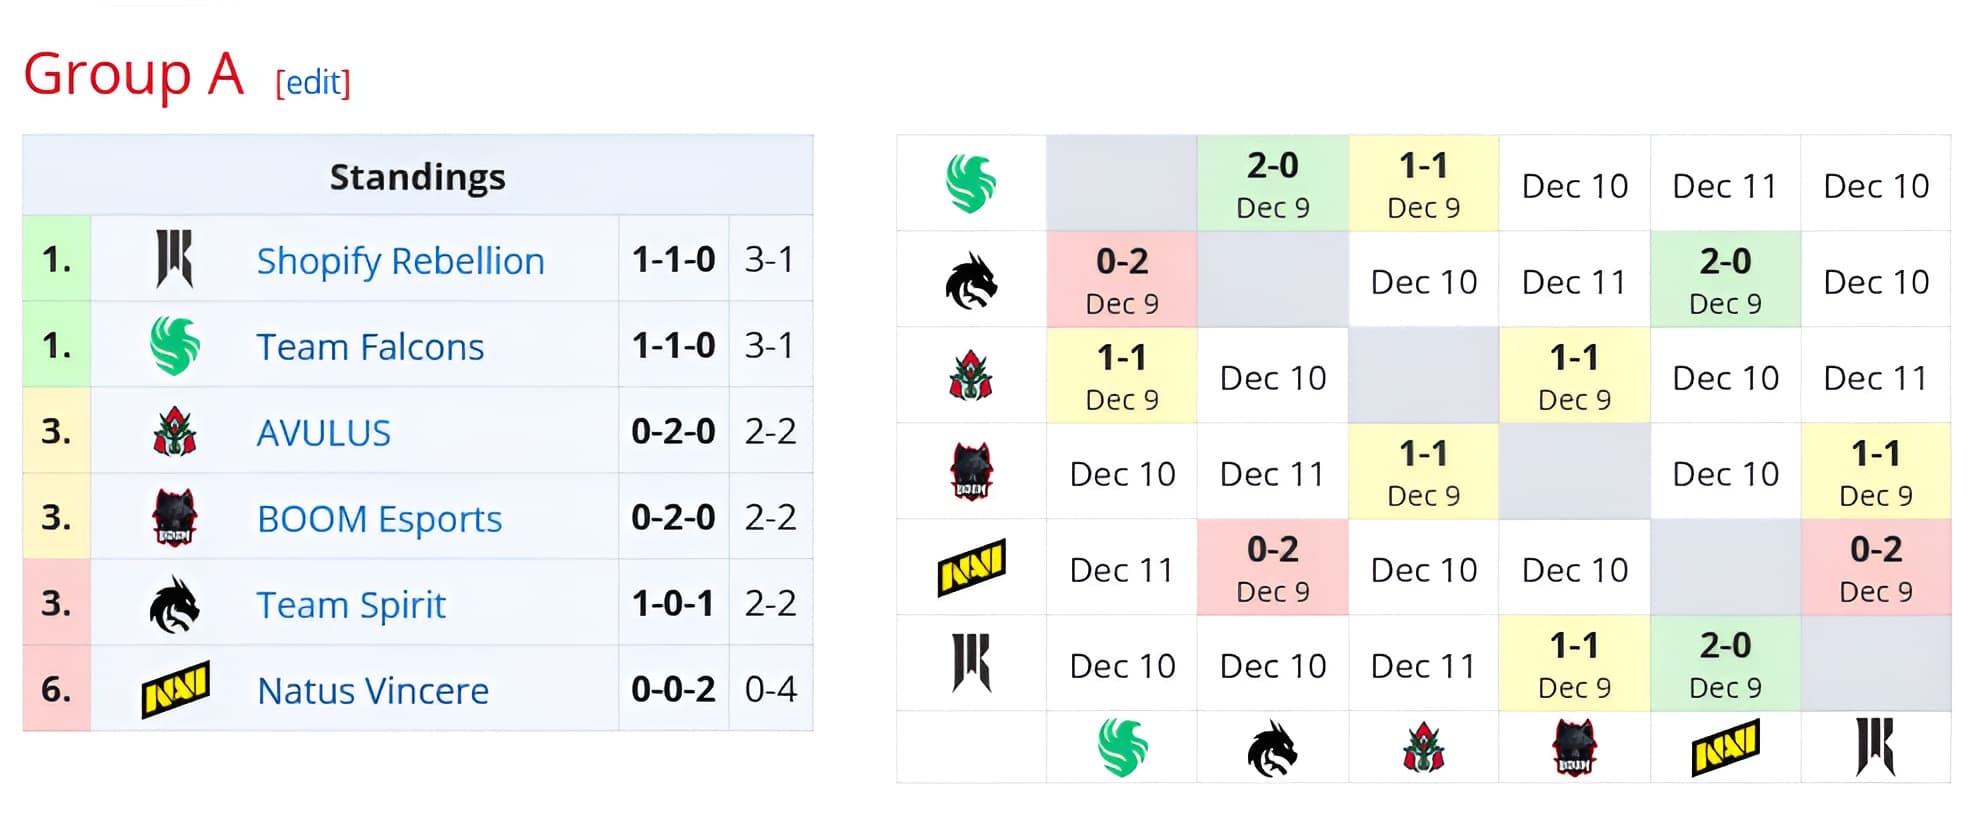Select the 0-2 NAVI vs Spirit result cell

click(1272, 568)
